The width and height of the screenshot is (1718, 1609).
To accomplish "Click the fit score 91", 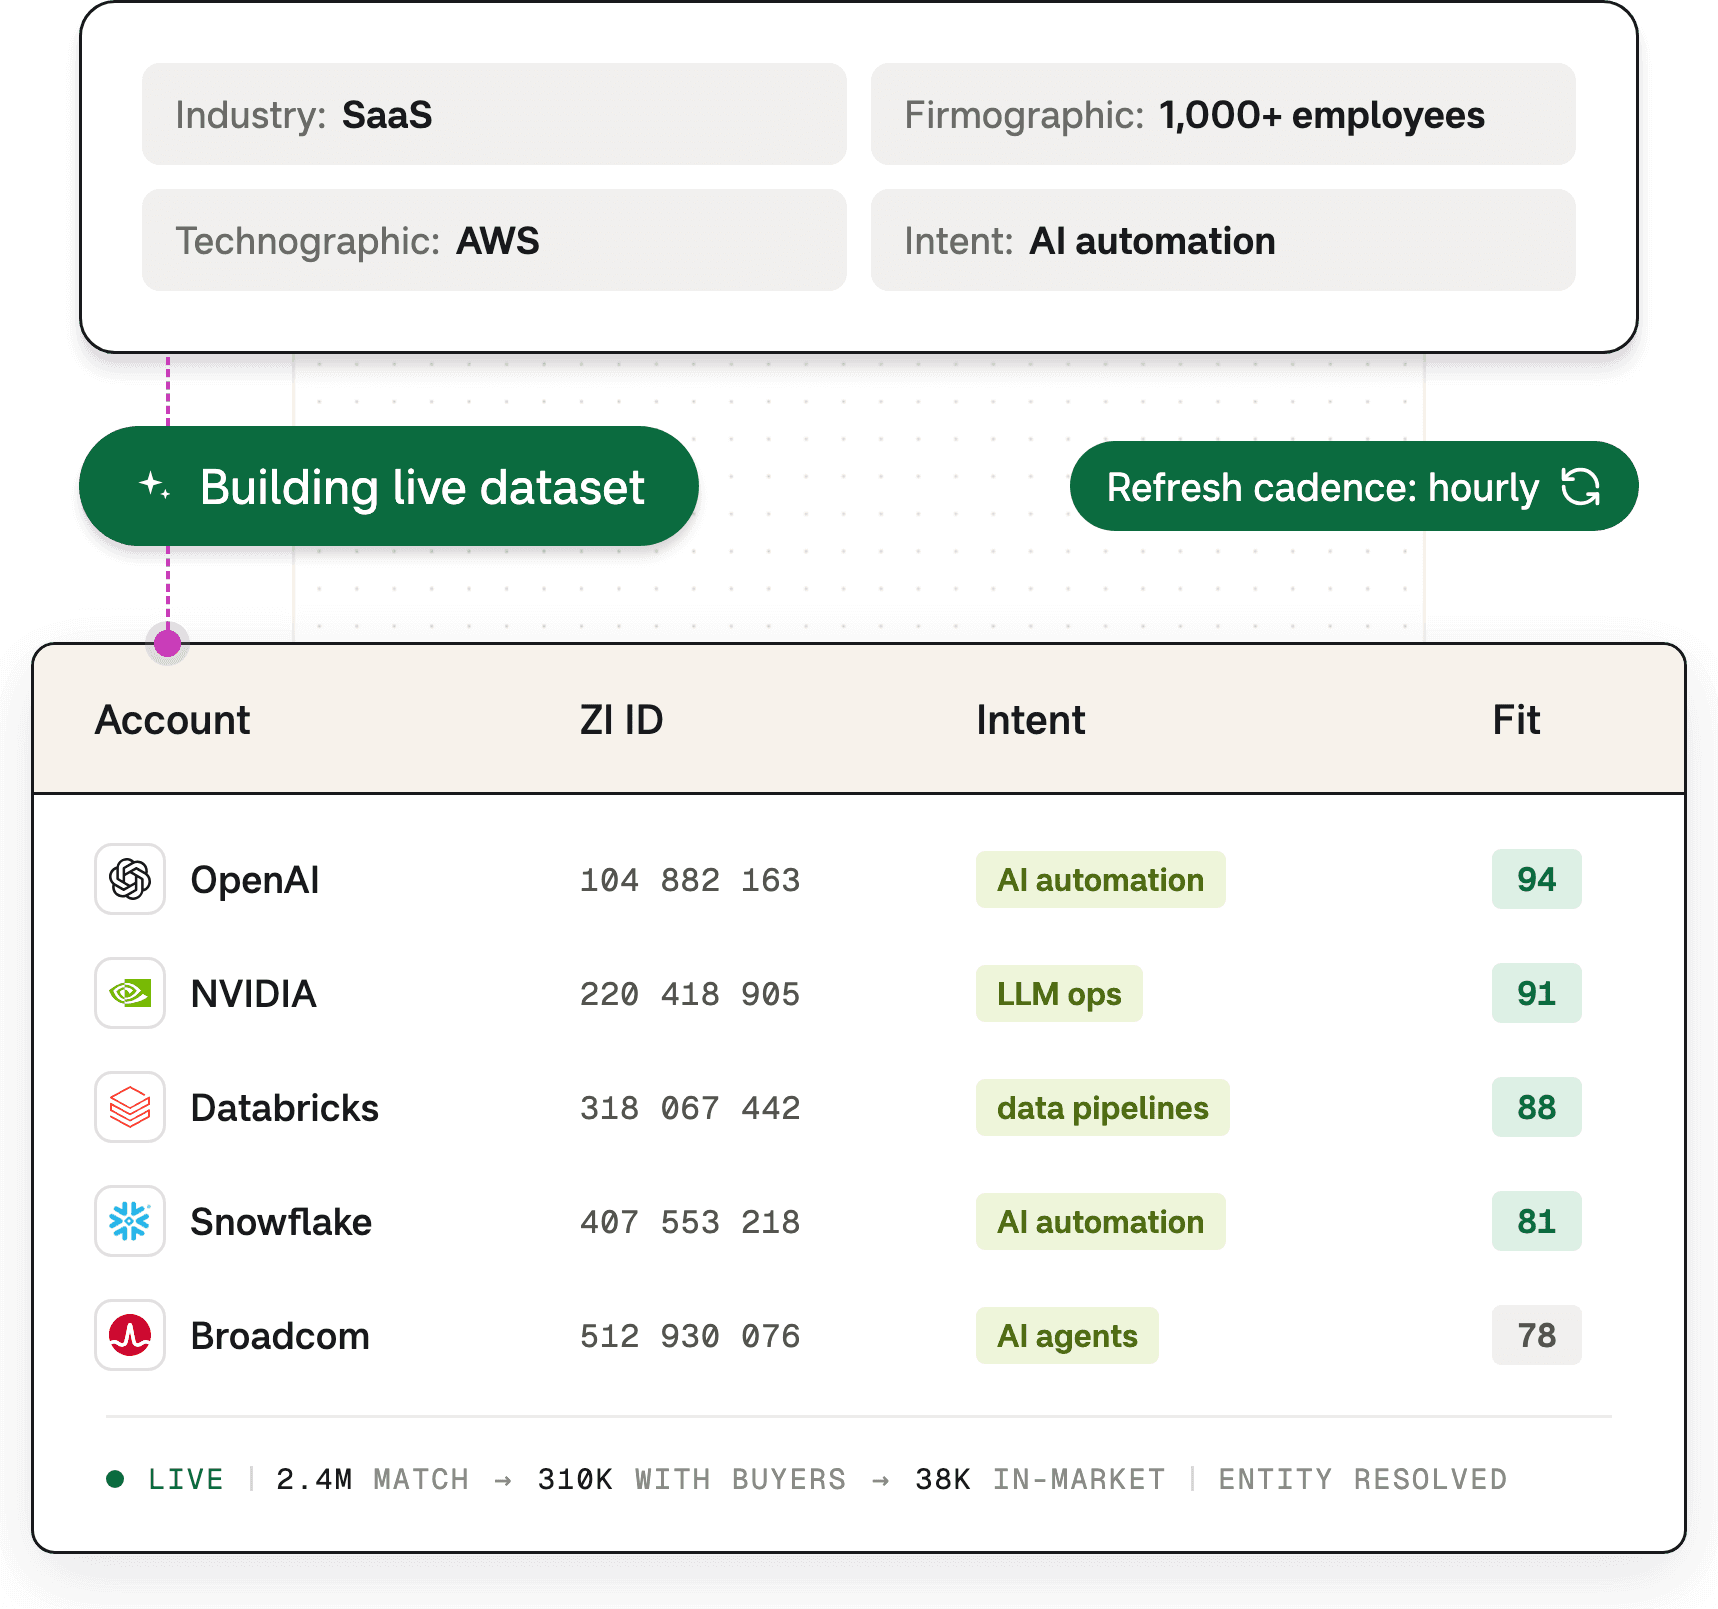I will click(1536, 993).
